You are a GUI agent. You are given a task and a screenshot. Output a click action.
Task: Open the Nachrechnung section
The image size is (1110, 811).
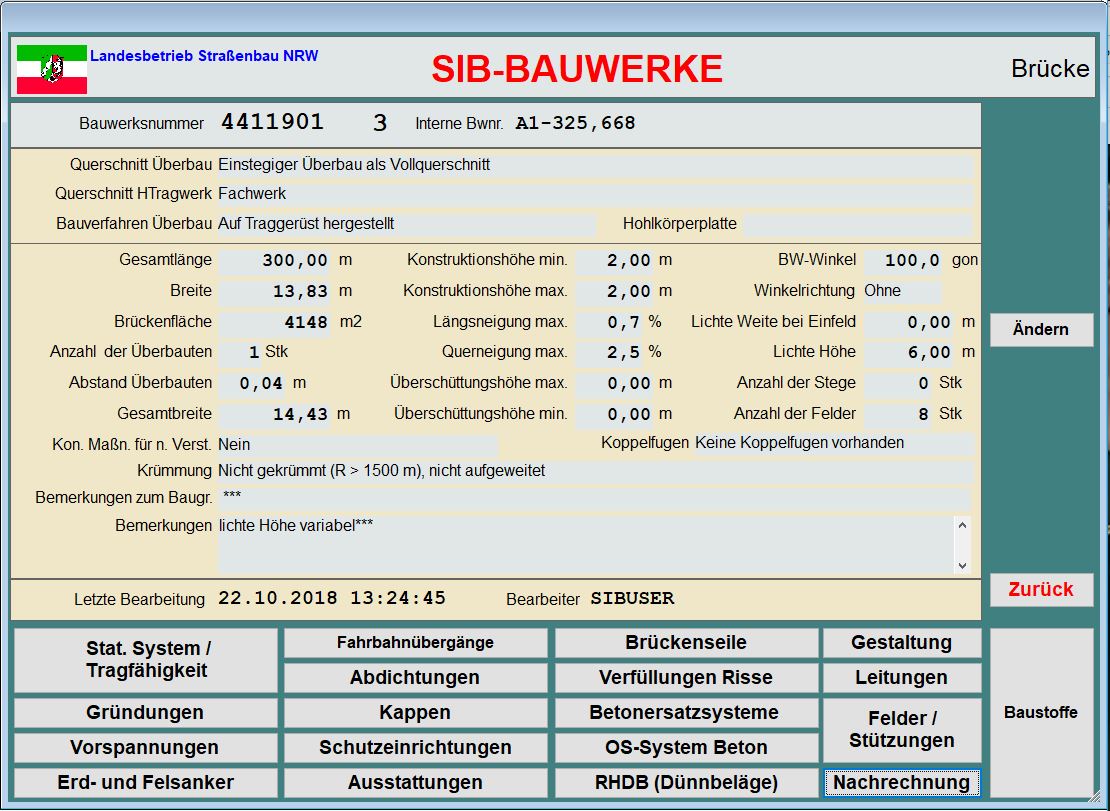902,783
